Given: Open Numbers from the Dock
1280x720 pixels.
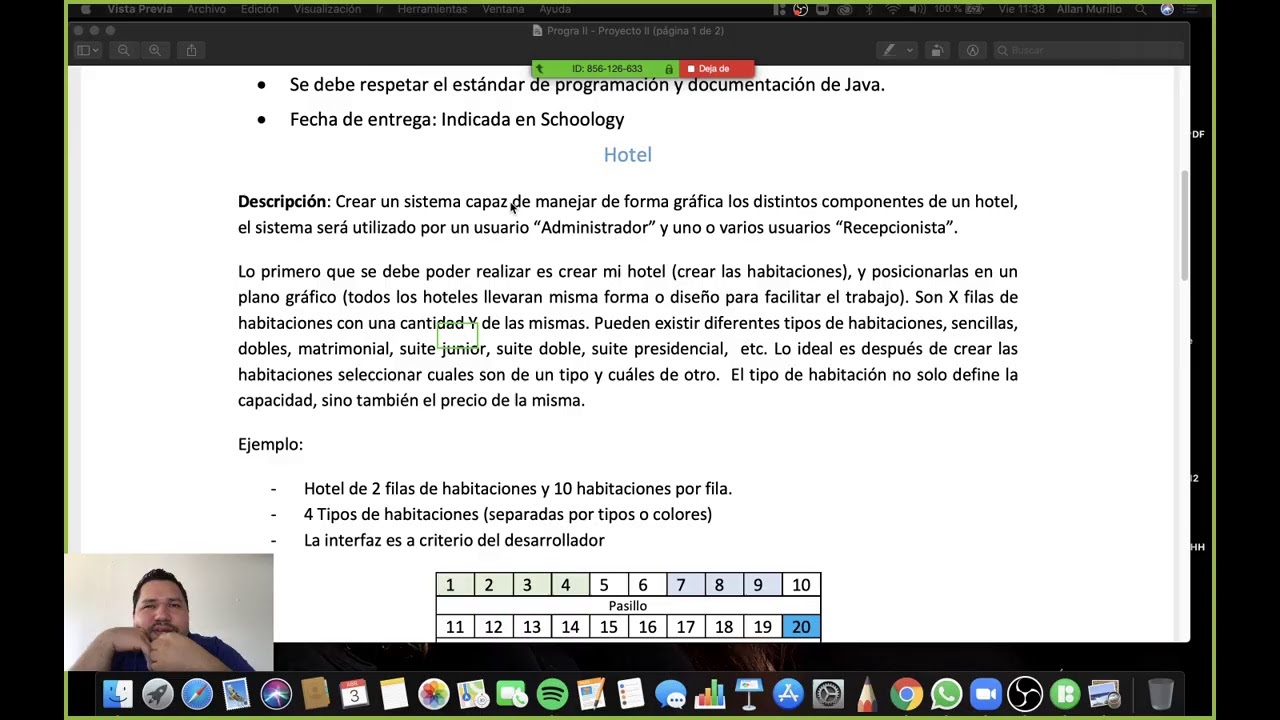Looking at the screenshot, I should 709,694.
